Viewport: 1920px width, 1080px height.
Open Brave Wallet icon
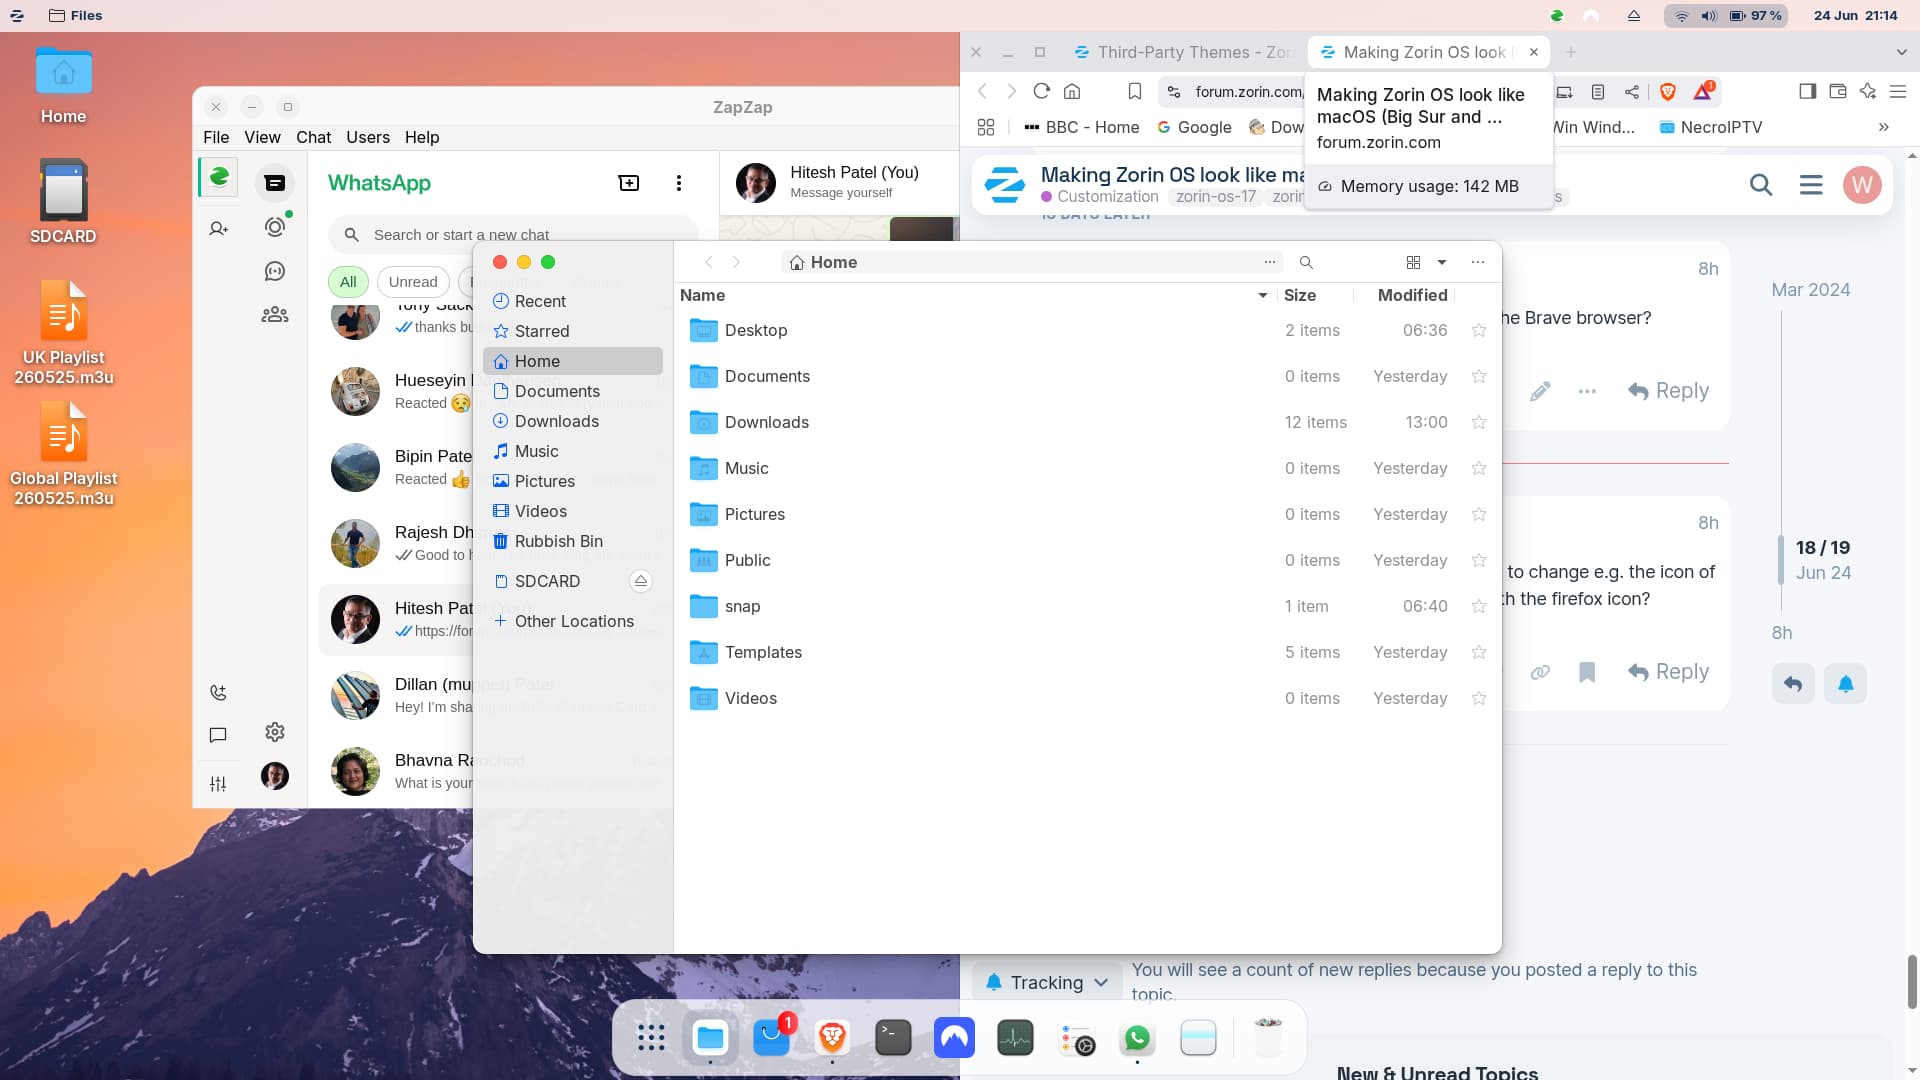coord(1837,91)
